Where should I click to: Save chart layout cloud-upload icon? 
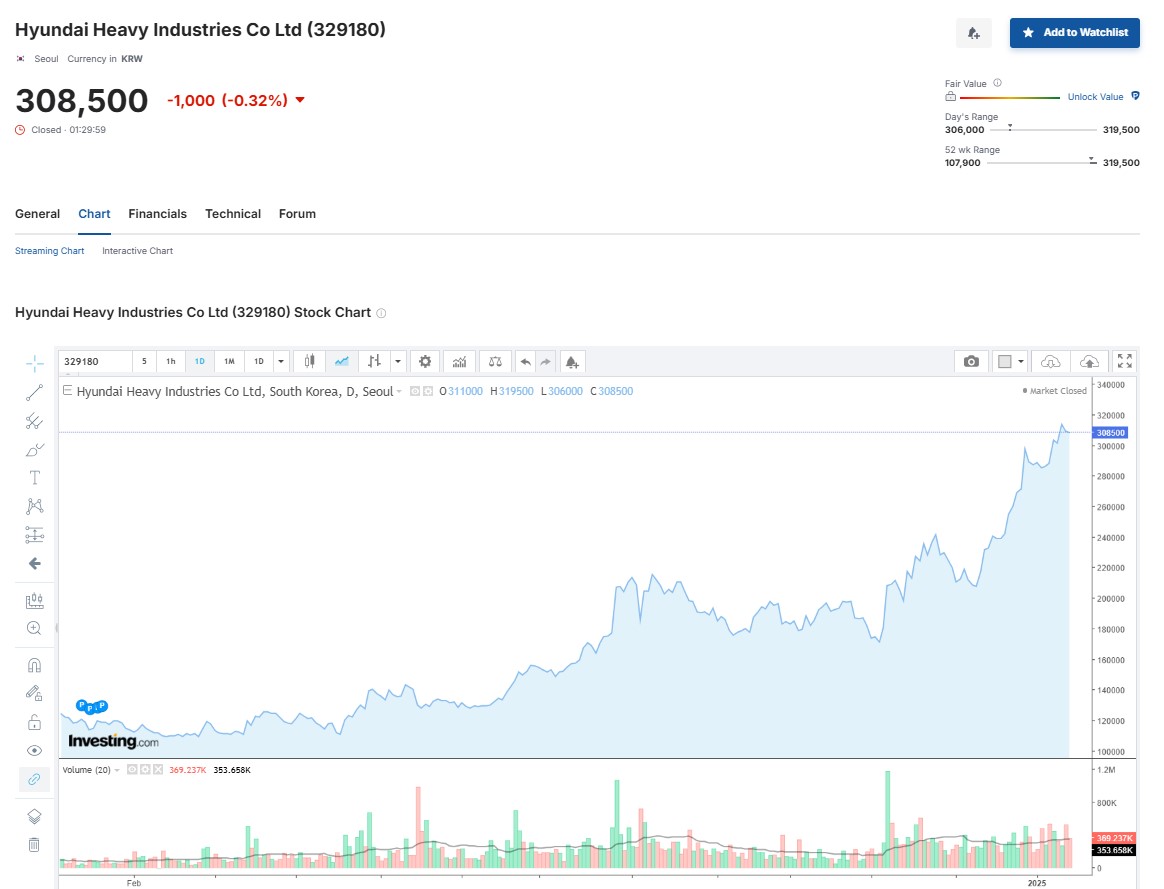coord(1089,361)
